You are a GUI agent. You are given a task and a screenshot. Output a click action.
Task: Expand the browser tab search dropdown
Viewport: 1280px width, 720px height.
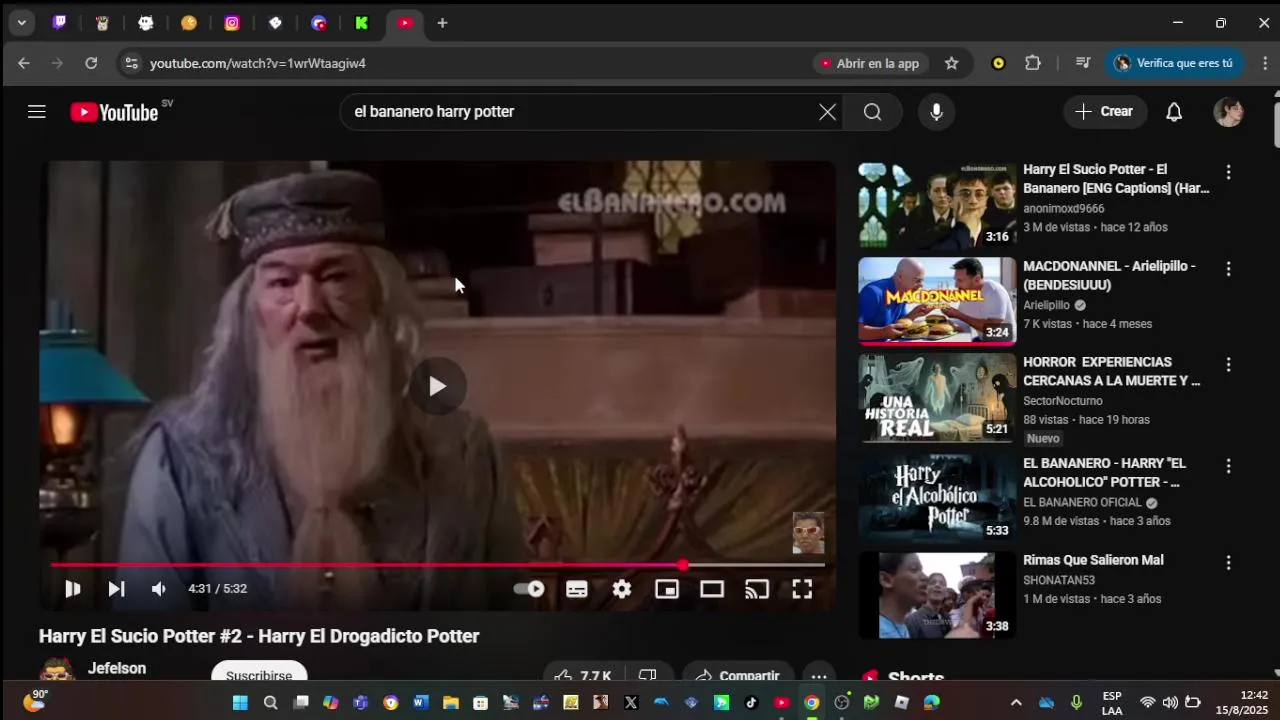pos(21,23)
